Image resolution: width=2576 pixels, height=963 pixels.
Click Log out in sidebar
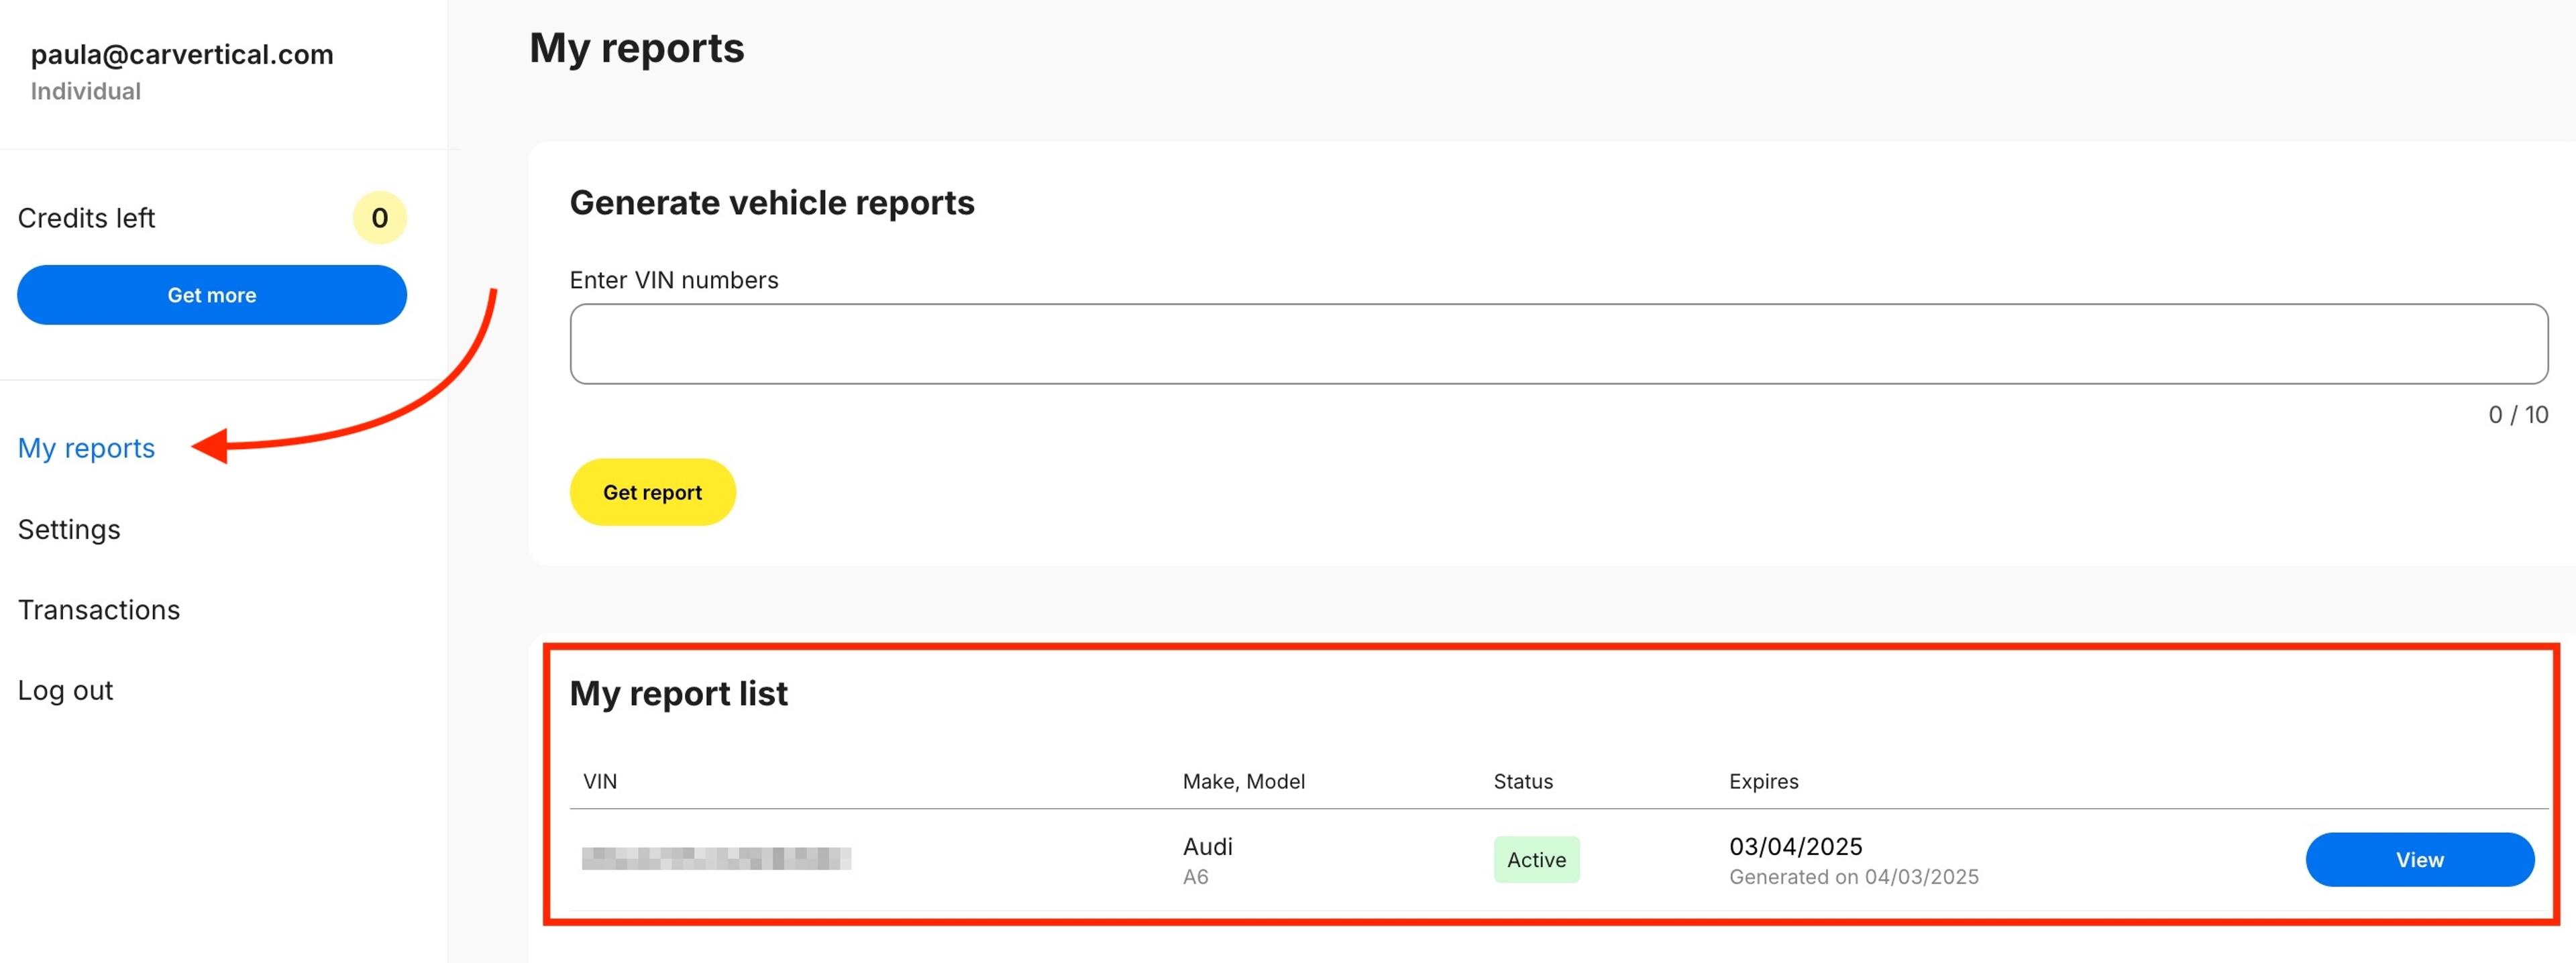[65, 690]
